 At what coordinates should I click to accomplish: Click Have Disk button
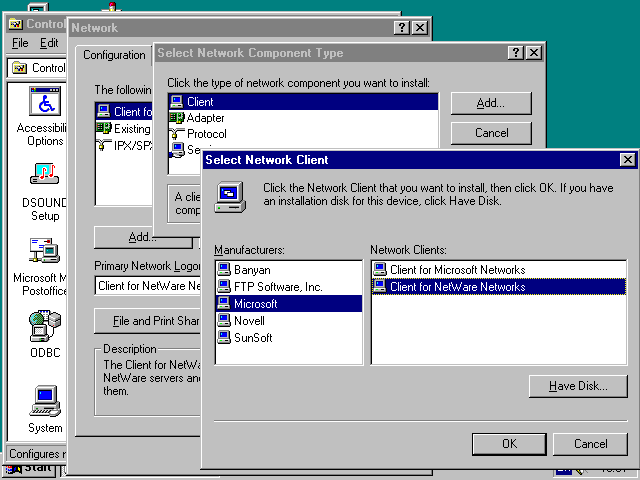click(x=577, y=386)
